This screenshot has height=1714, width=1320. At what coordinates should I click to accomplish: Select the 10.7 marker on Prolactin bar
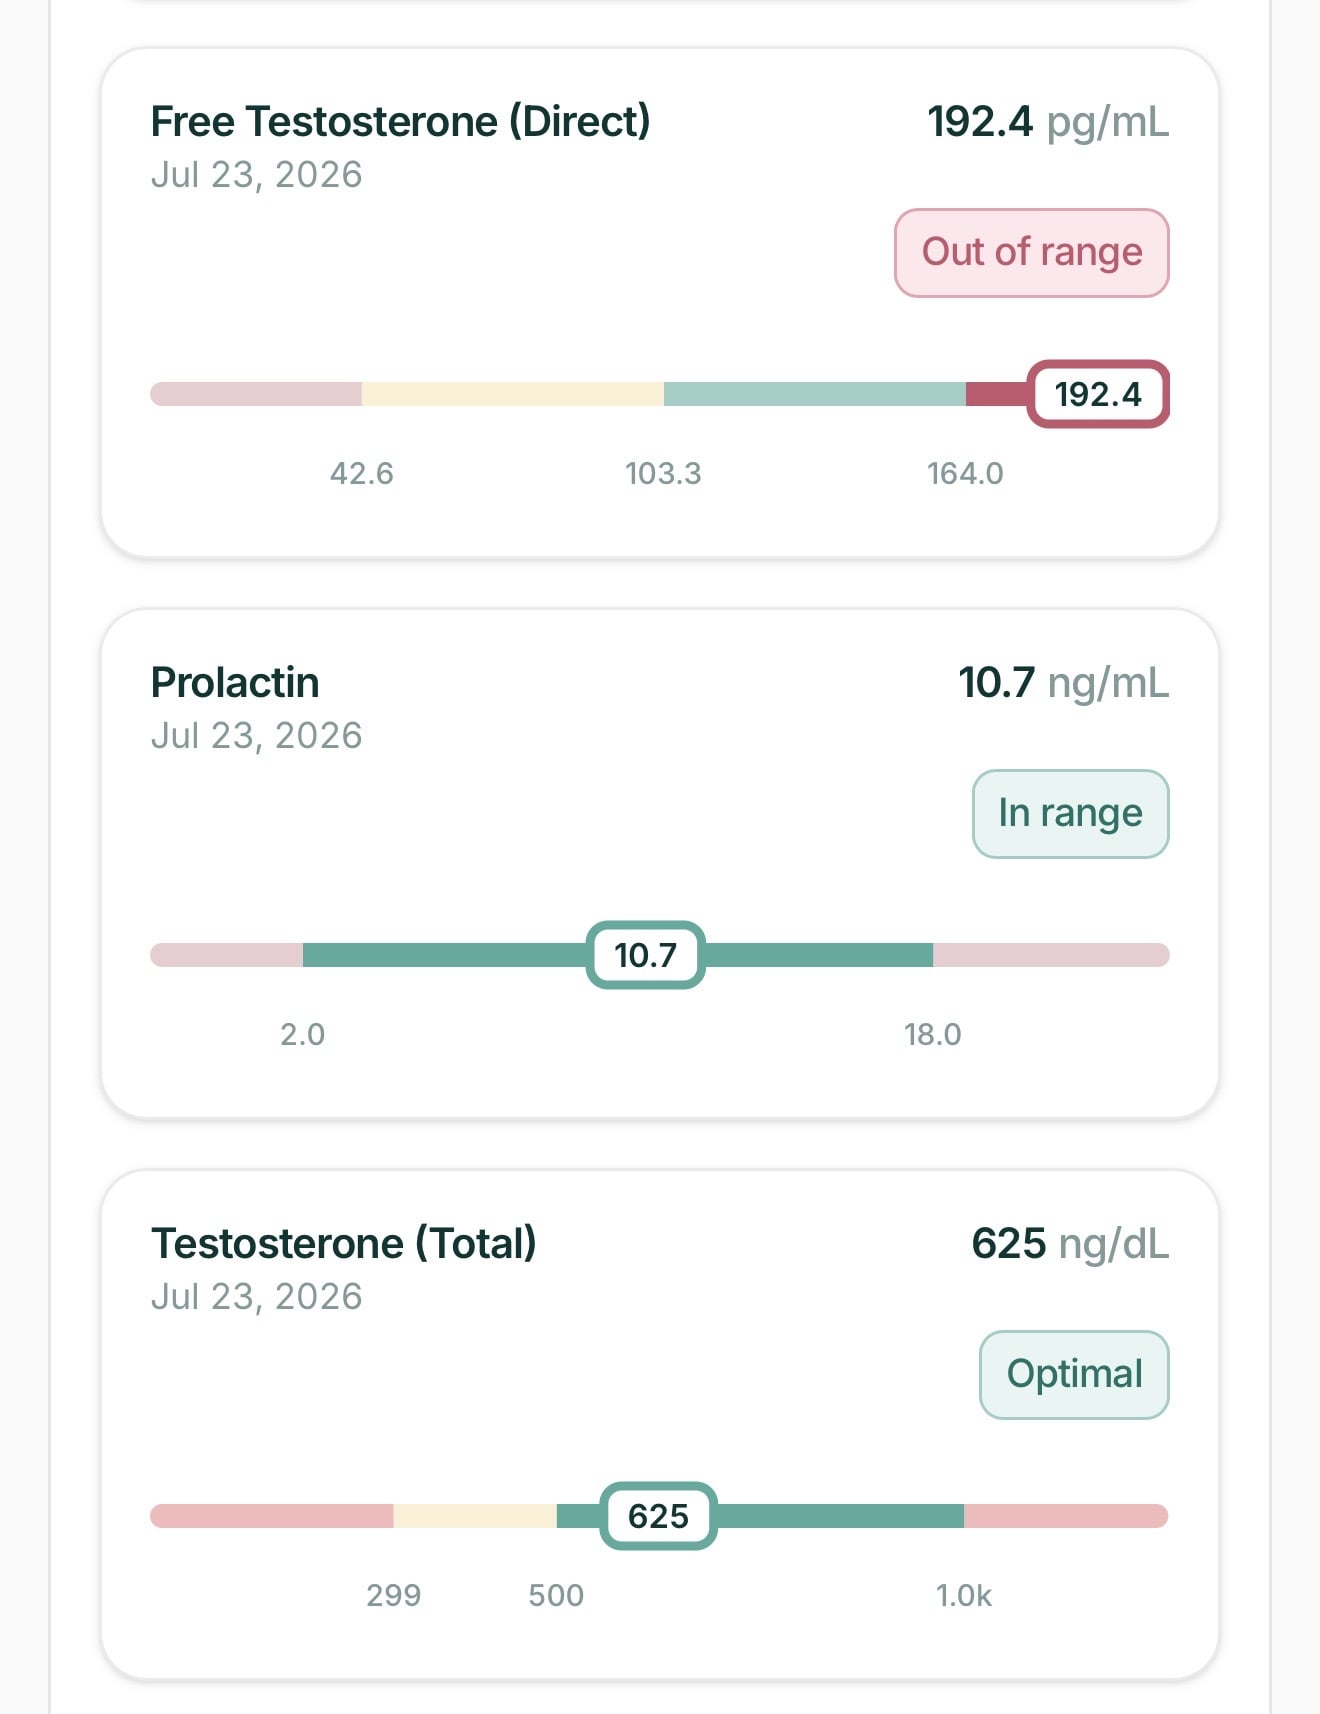(645, 955)
